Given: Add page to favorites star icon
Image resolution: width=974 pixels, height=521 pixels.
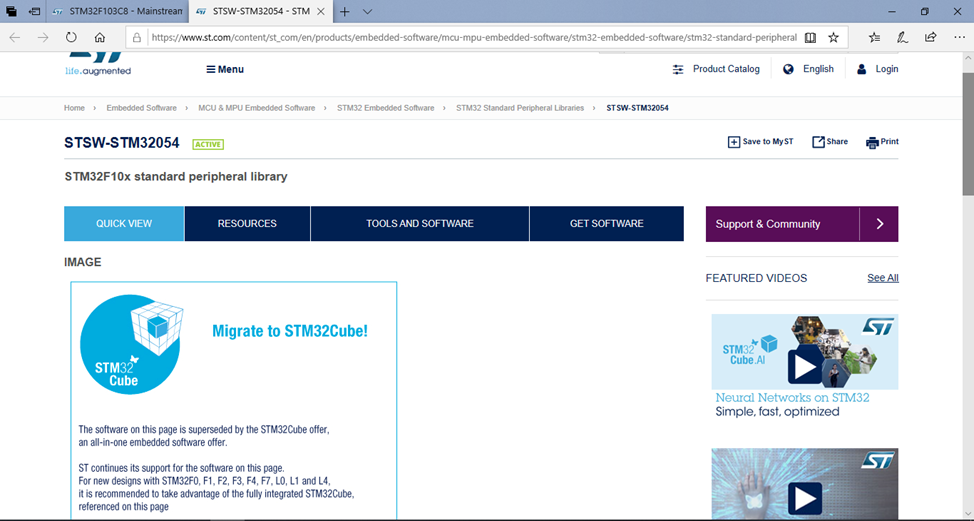Looking at the screenshot, I should tap(834, 37).
